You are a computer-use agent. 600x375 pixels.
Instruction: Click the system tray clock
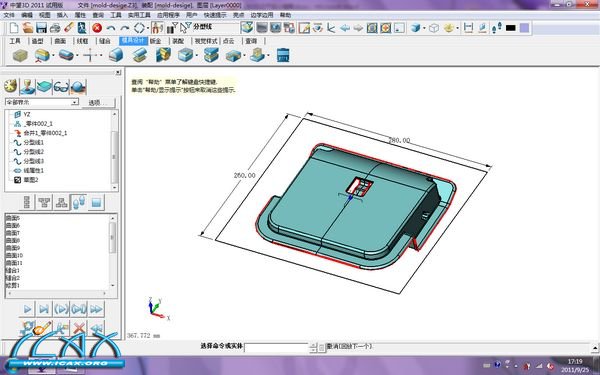[575, 366]
